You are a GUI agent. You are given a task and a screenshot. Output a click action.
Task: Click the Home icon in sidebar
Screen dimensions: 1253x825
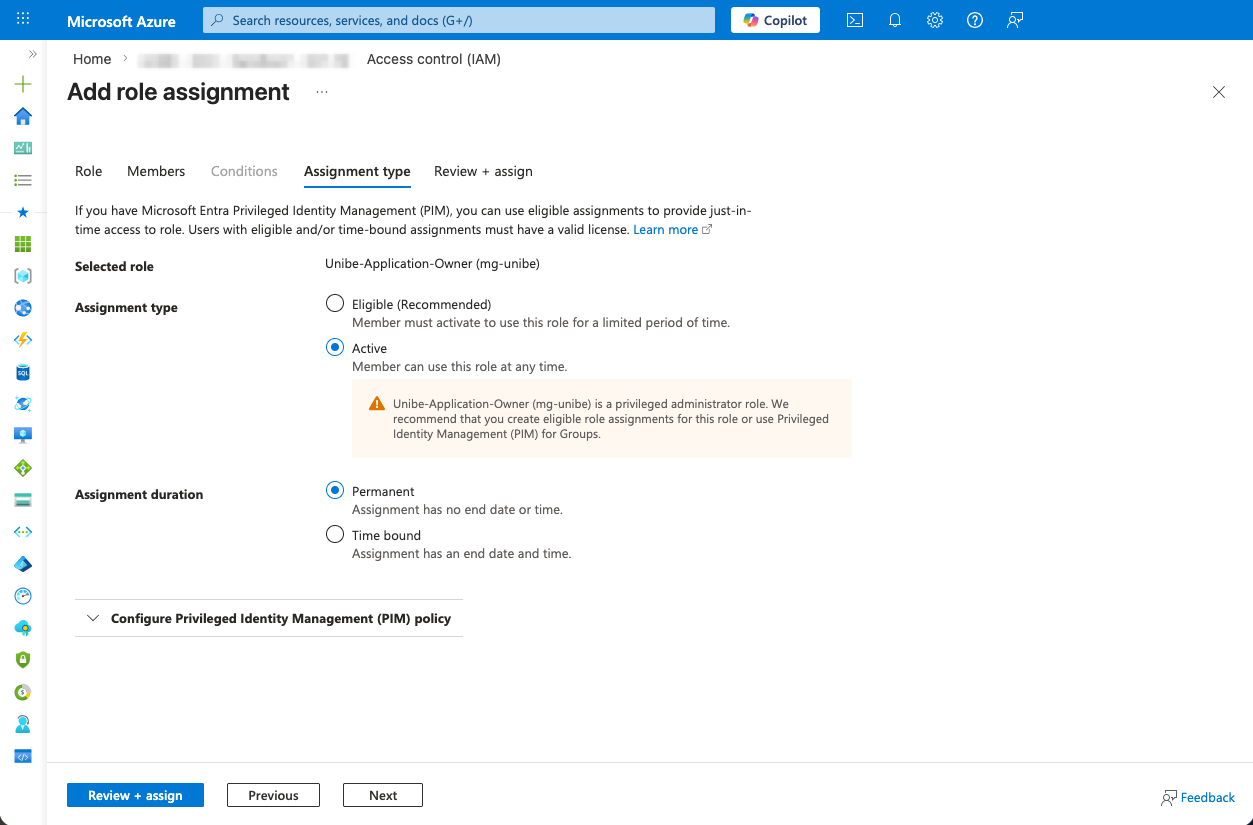(x=23, y=116)
